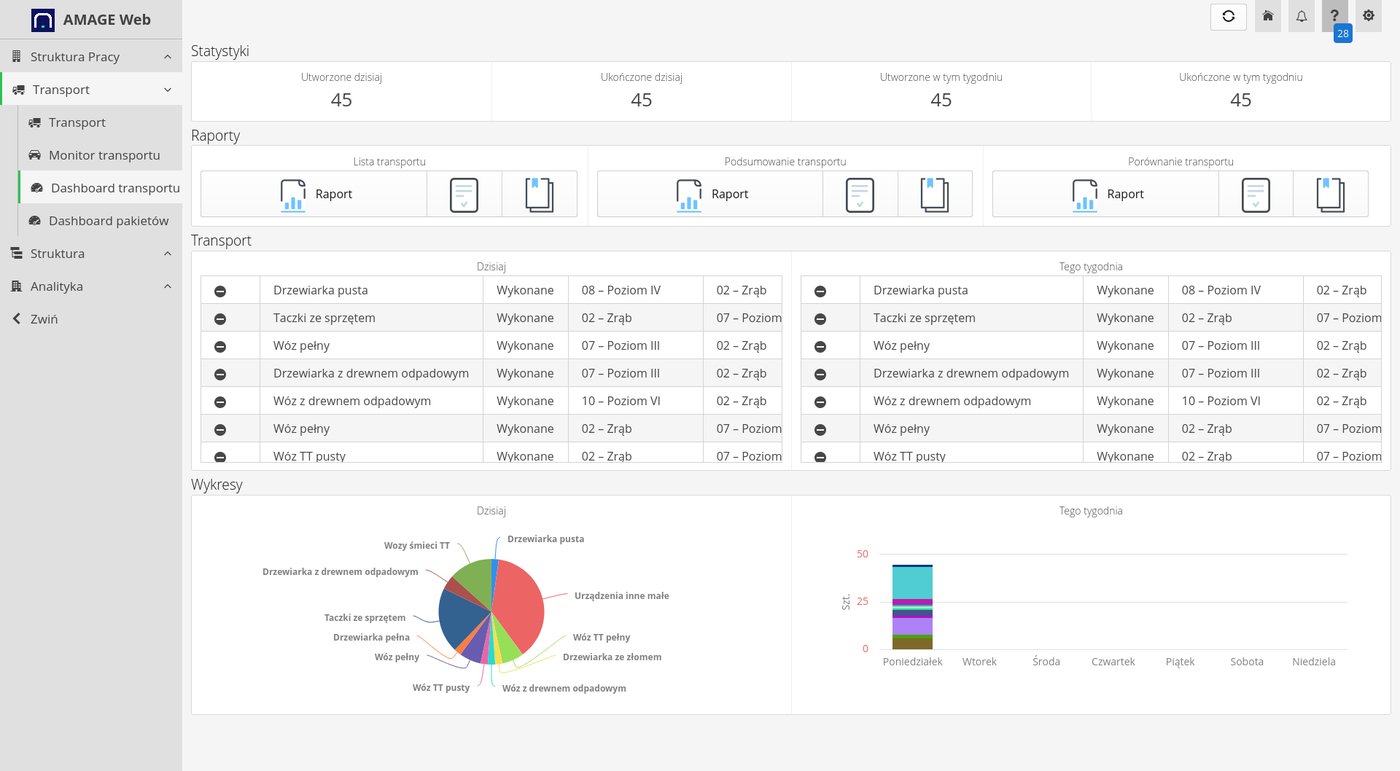Open notifications bell icon
Screen dimensions: 1400x771
[1301, 16]
